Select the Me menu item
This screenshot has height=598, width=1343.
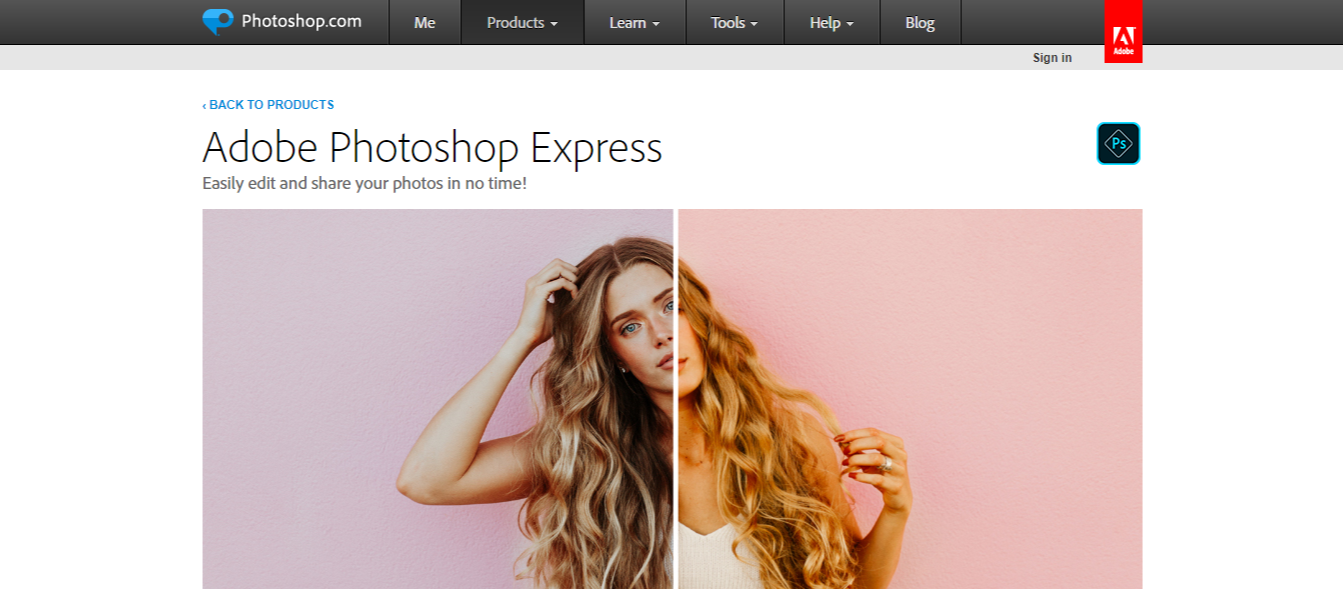pyautogui.click(x=424, y=22)
